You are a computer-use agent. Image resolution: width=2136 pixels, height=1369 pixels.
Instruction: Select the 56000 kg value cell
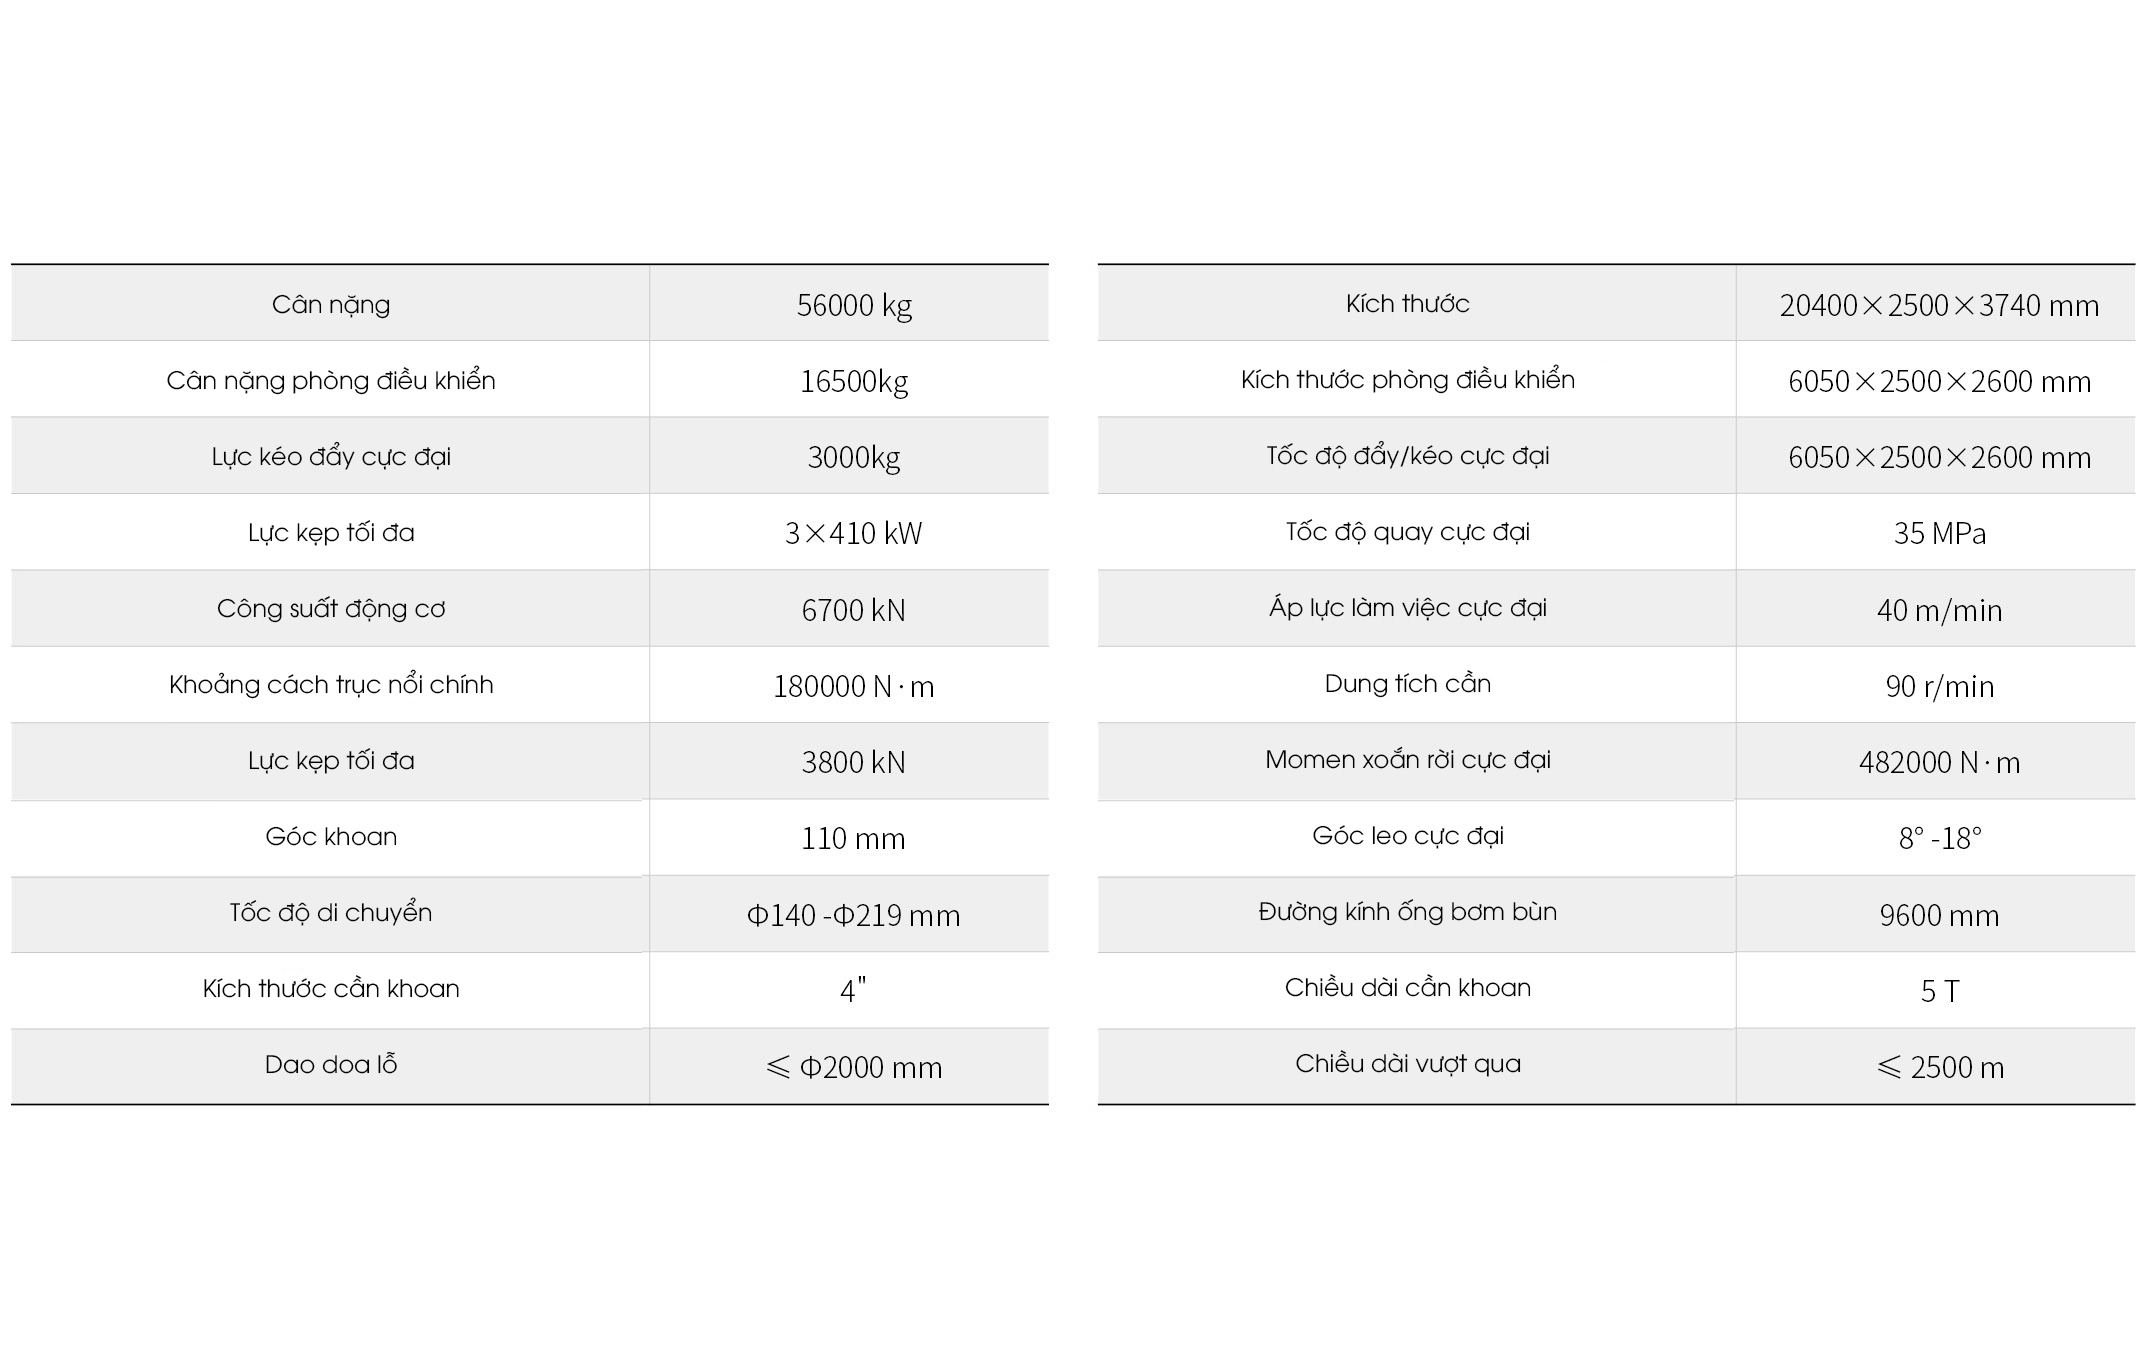click(x=853, y=305)
